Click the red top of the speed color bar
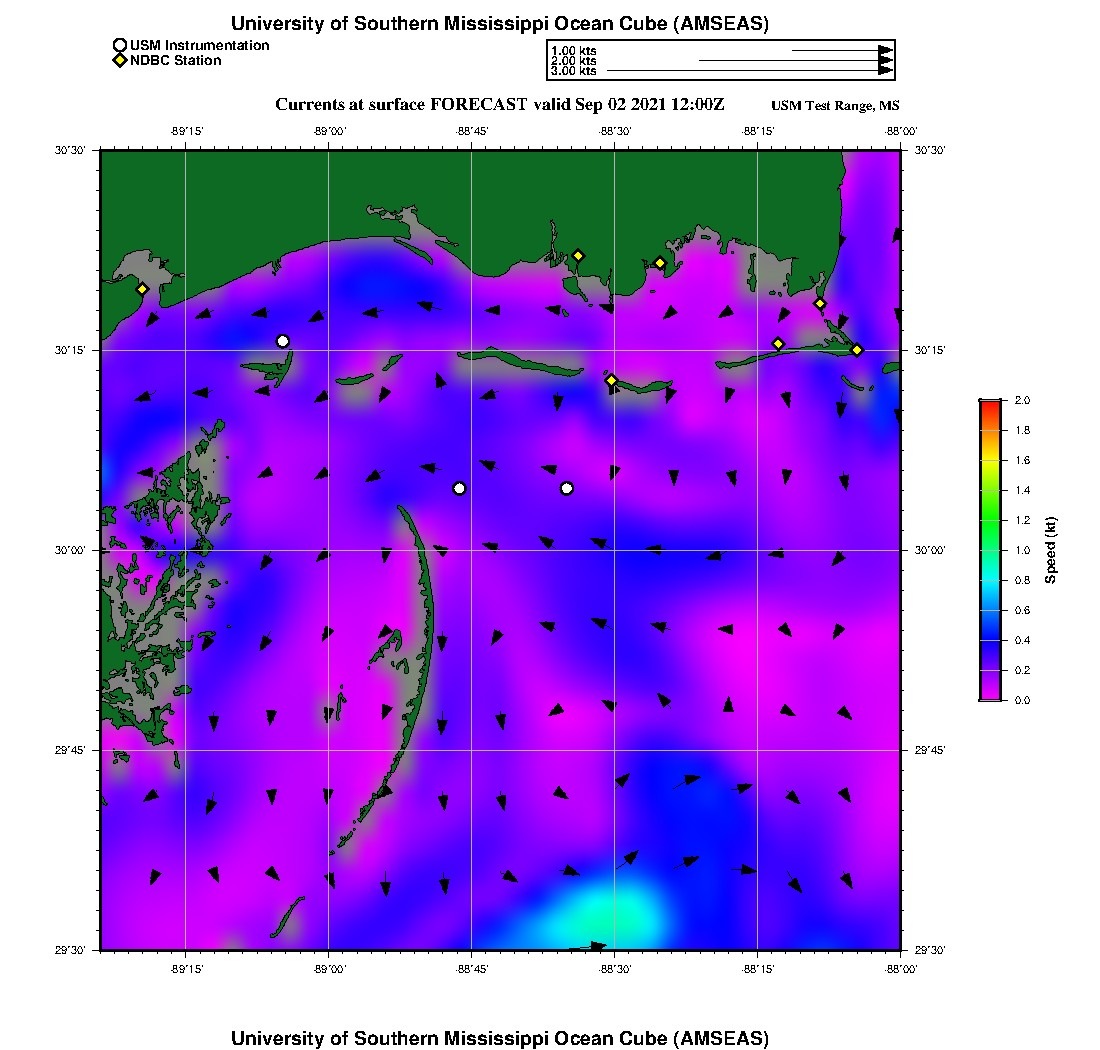 coord(990,404)
